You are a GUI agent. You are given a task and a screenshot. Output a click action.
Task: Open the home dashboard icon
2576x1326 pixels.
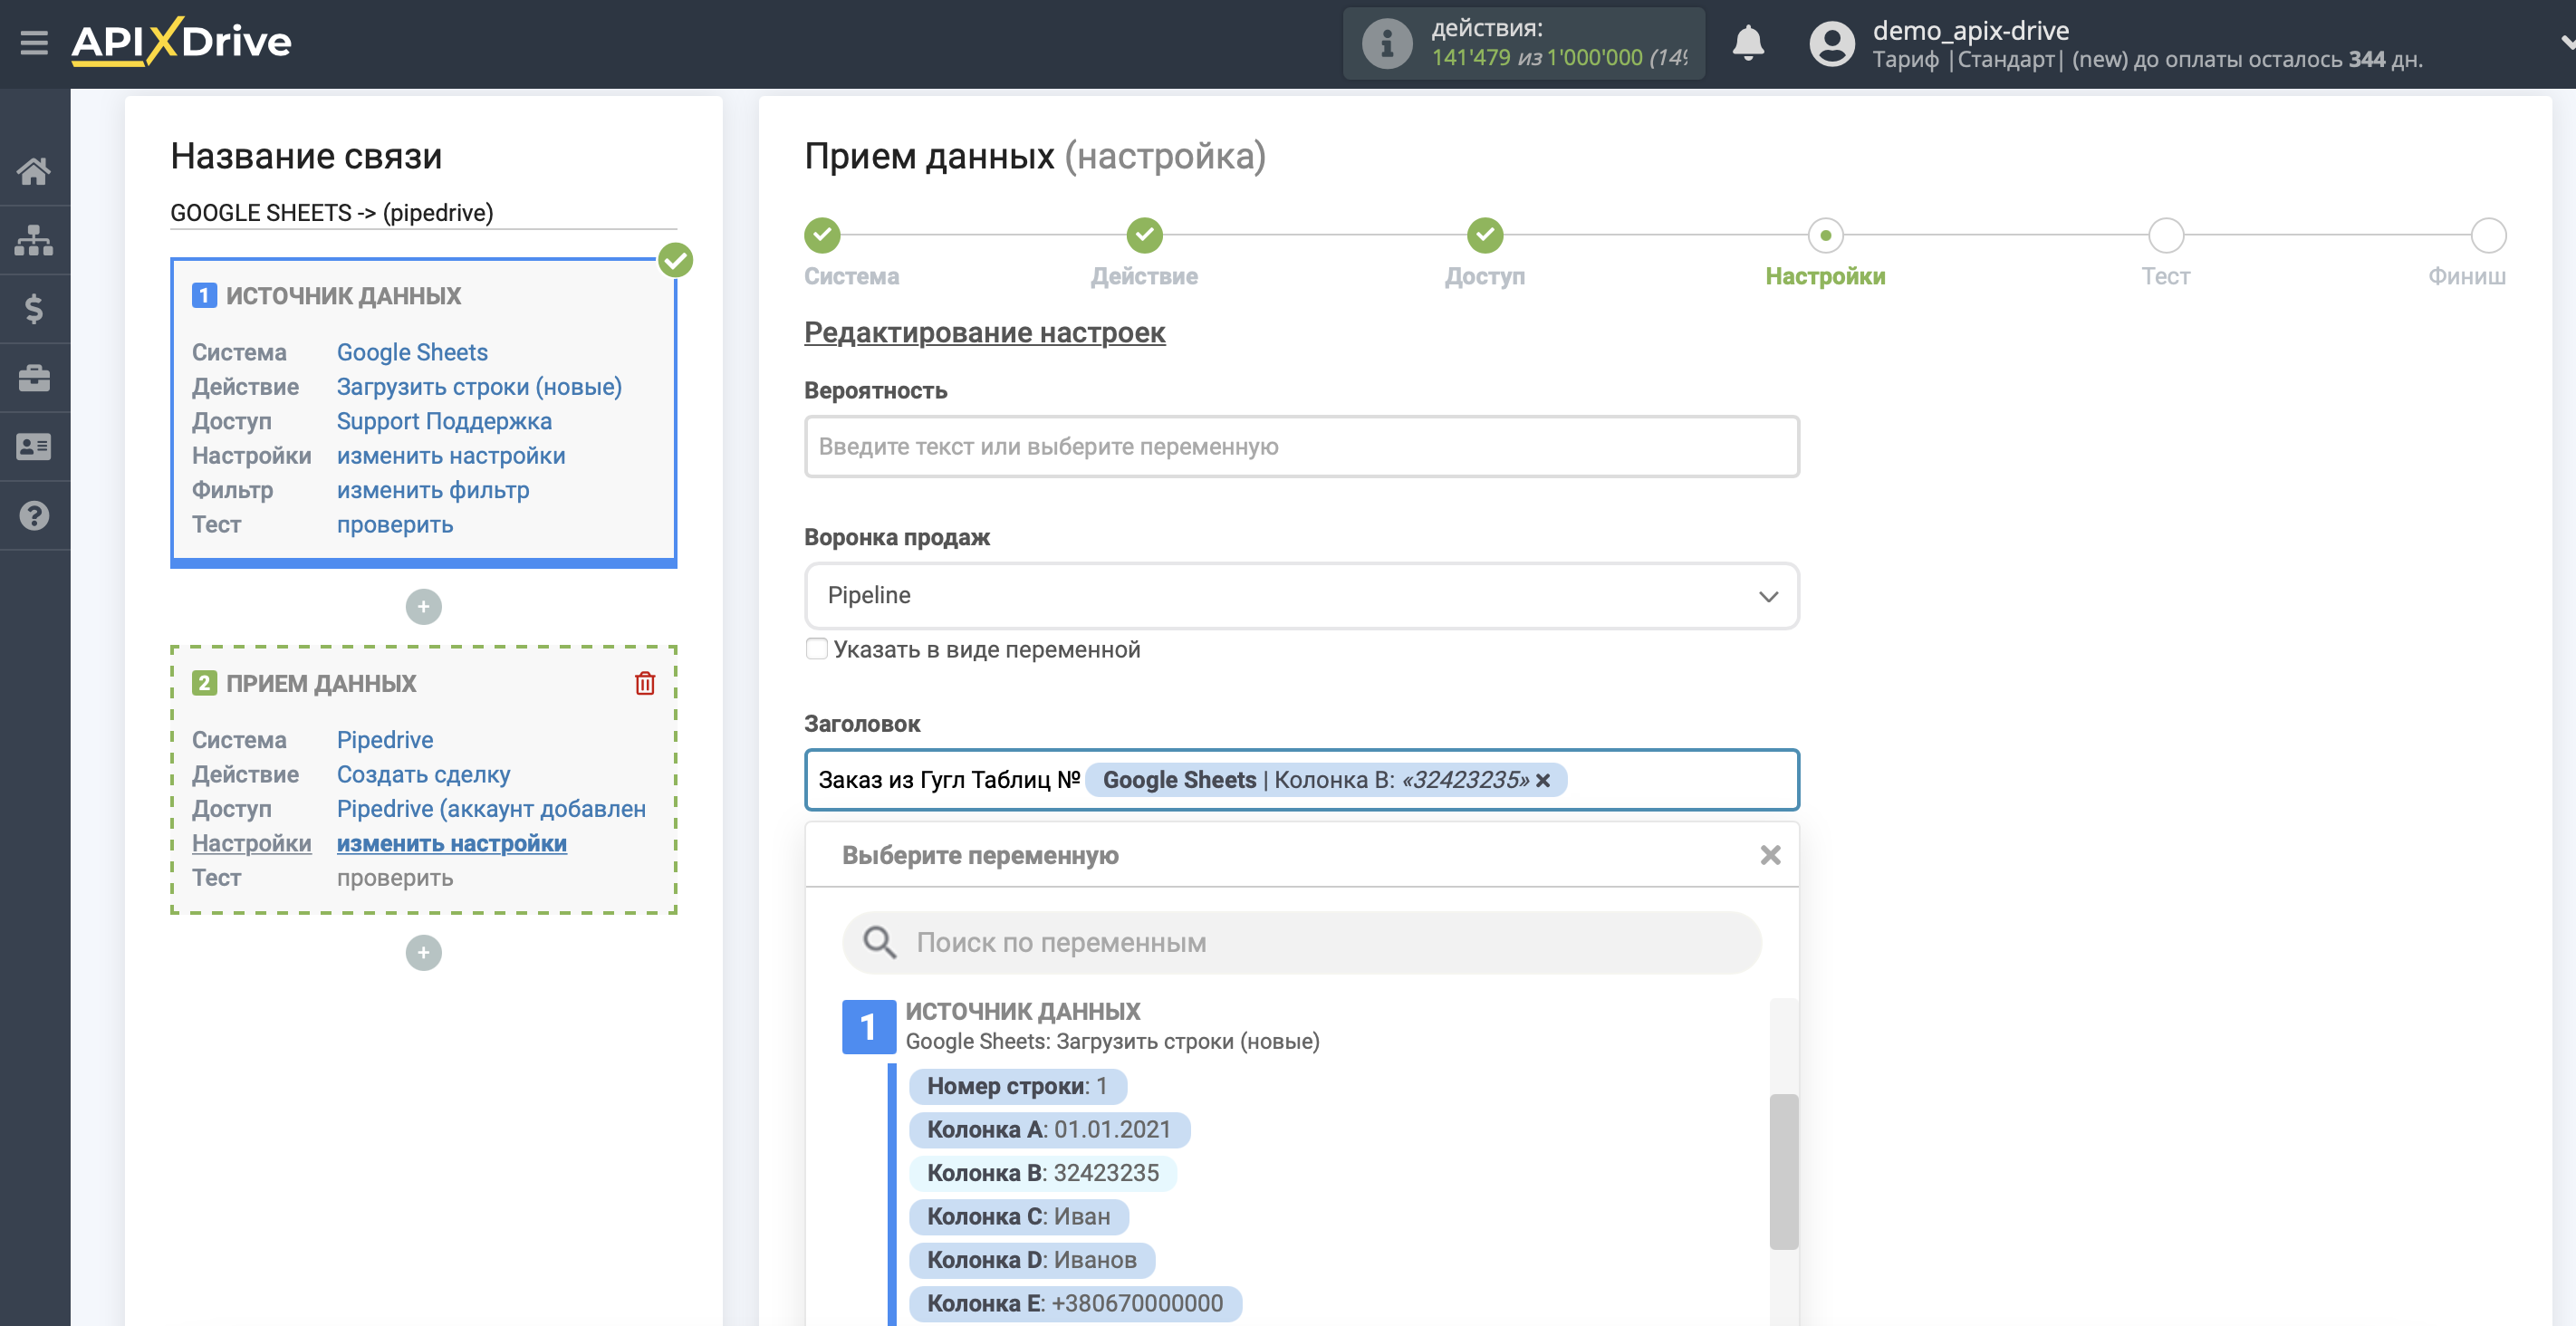(34, 171)
